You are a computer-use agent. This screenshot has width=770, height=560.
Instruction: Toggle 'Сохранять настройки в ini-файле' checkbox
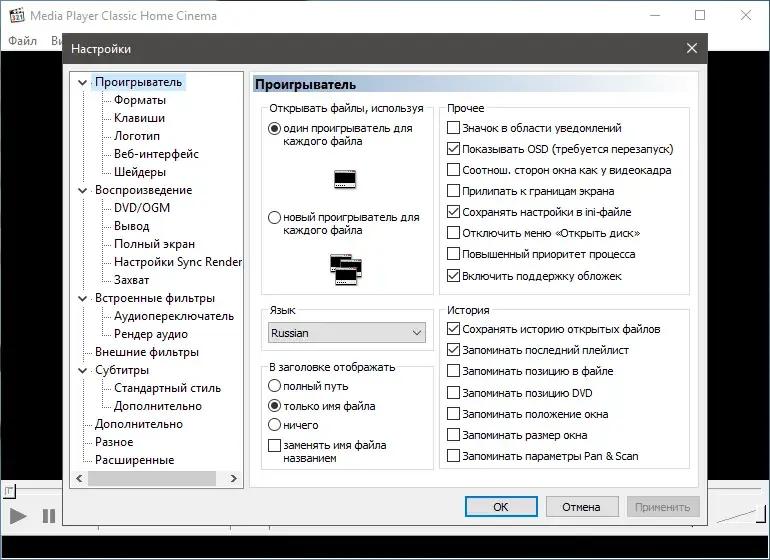click(x=453, y=212)
